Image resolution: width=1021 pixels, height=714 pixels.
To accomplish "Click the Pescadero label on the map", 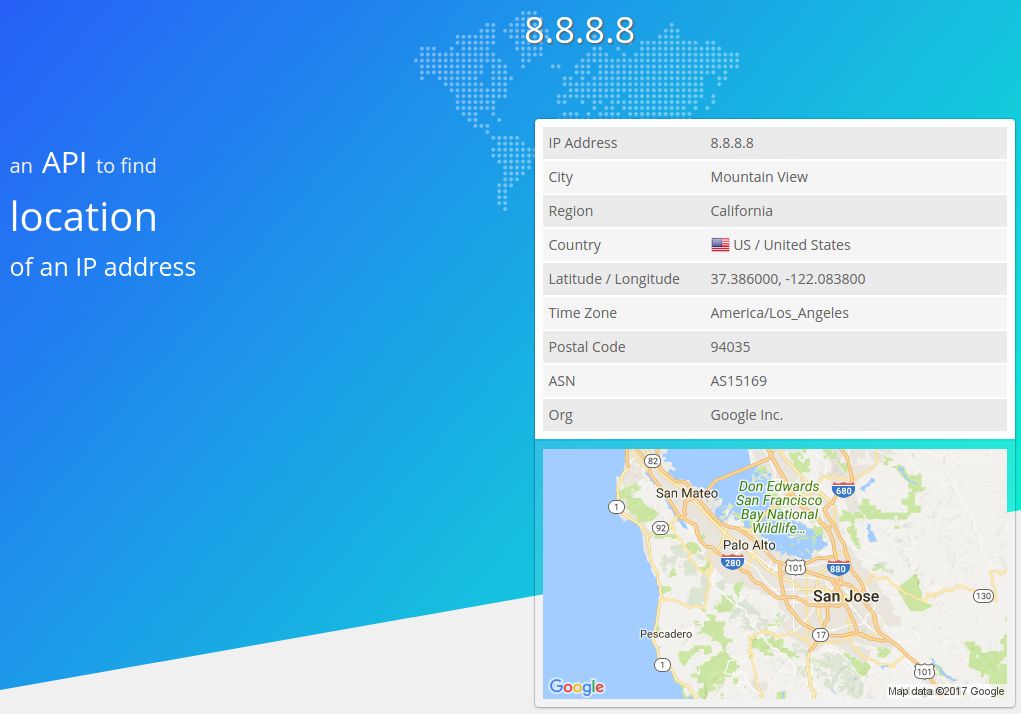I will tap(666, 634).
